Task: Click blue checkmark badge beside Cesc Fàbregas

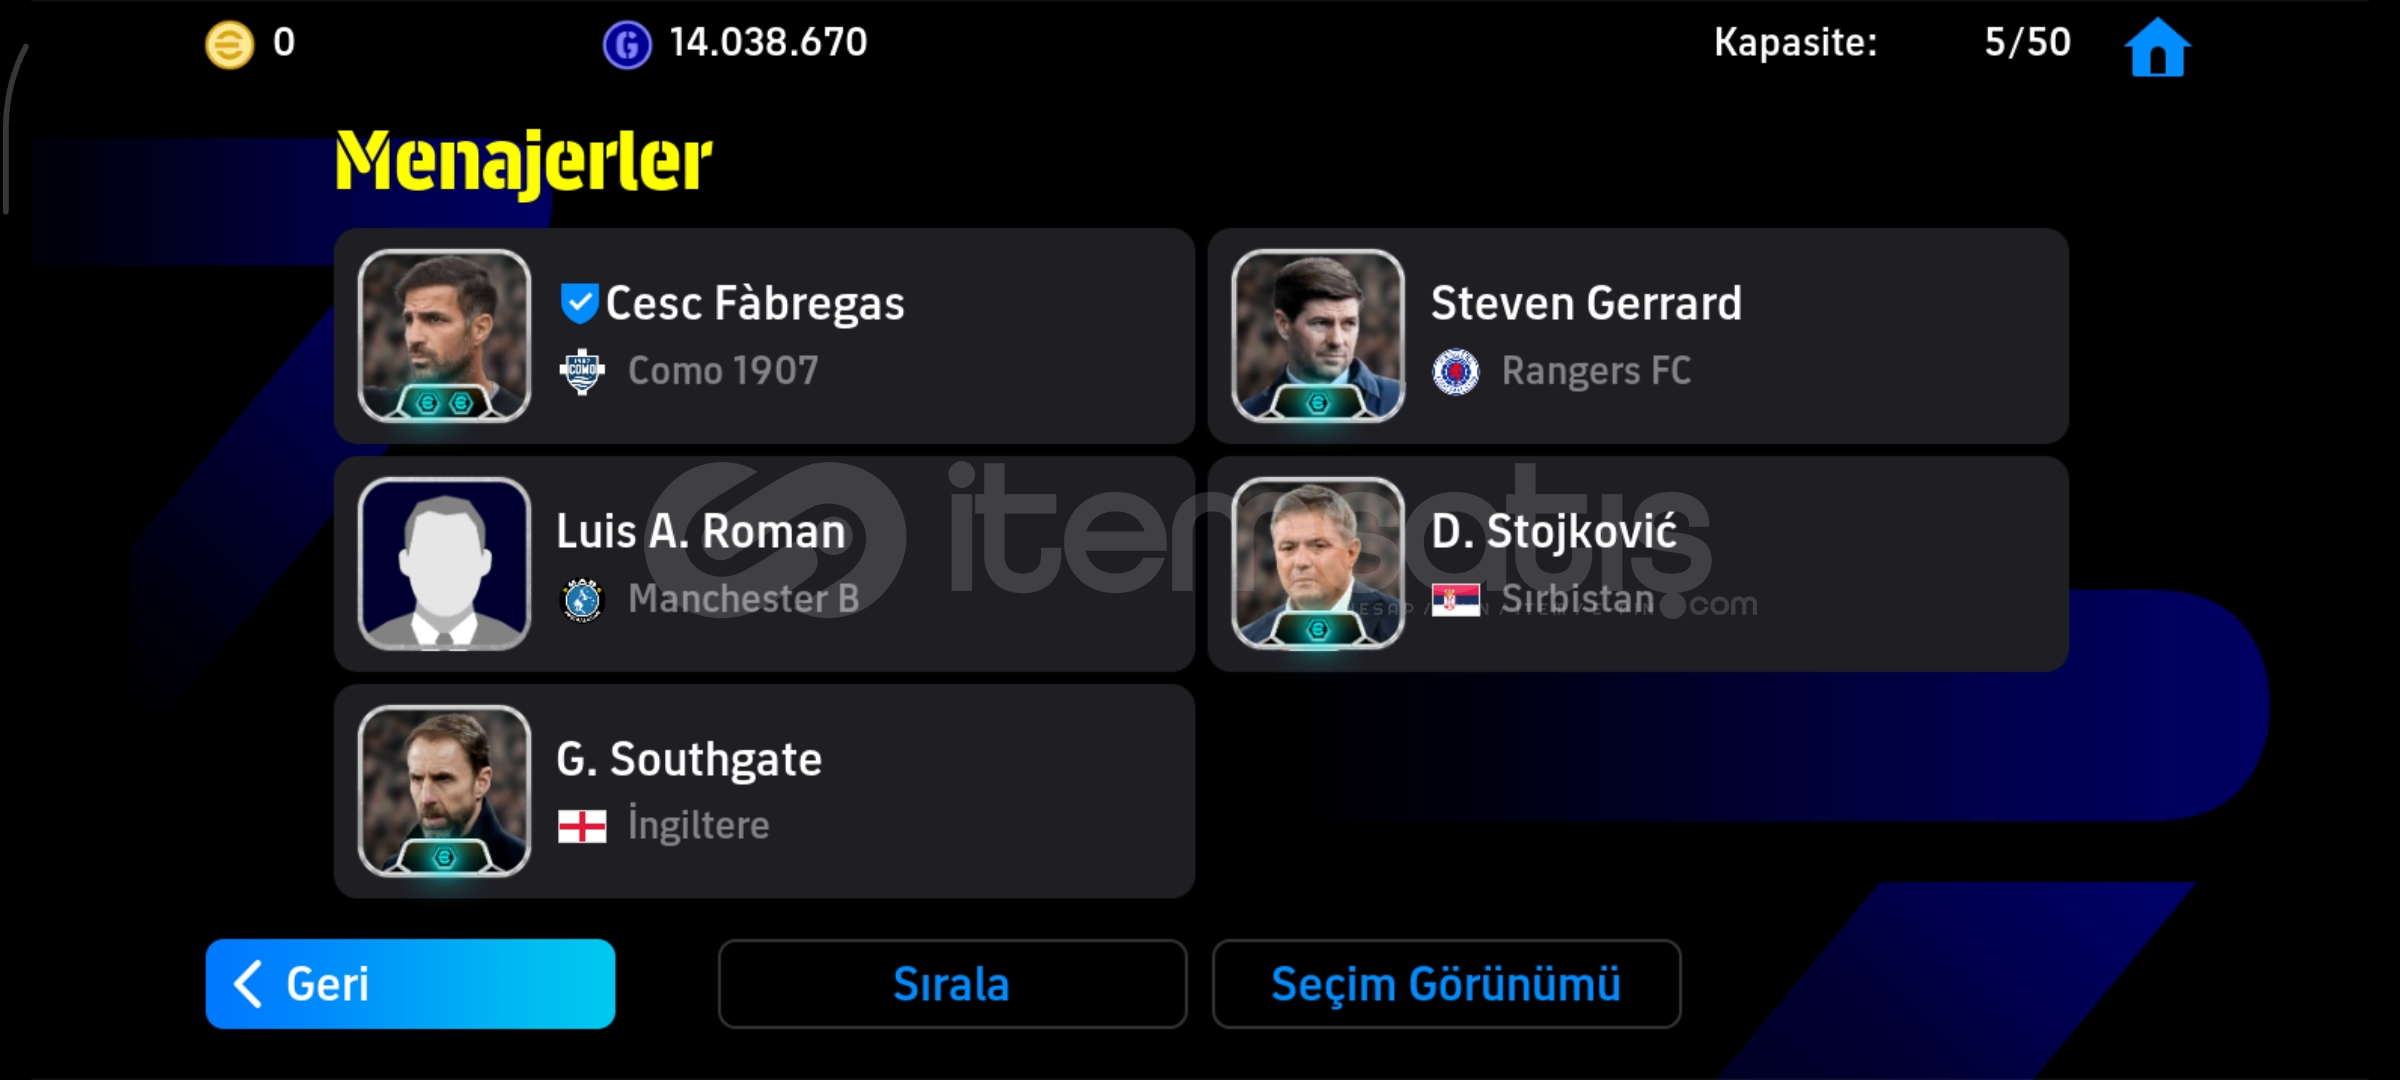Action: pyautogui.click(x=578, y=303)
